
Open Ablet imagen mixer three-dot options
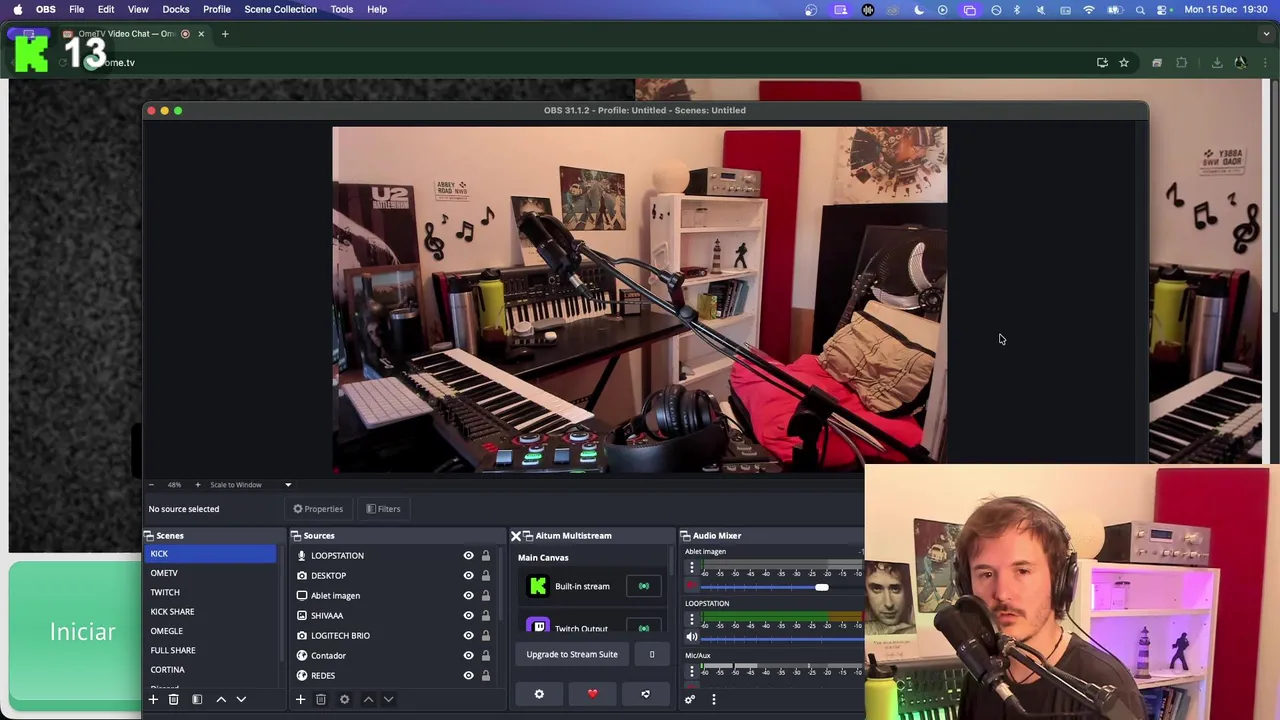(691, 568)
